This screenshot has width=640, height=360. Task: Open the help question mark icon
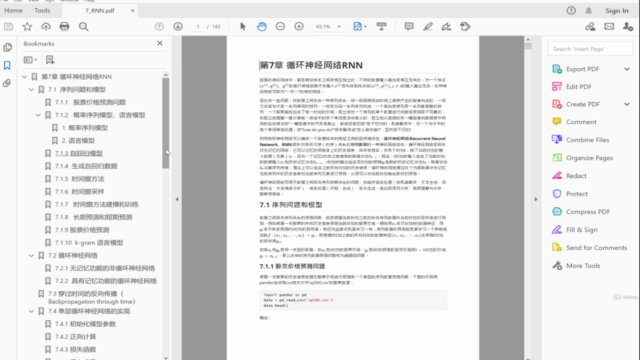coord(571,11)
